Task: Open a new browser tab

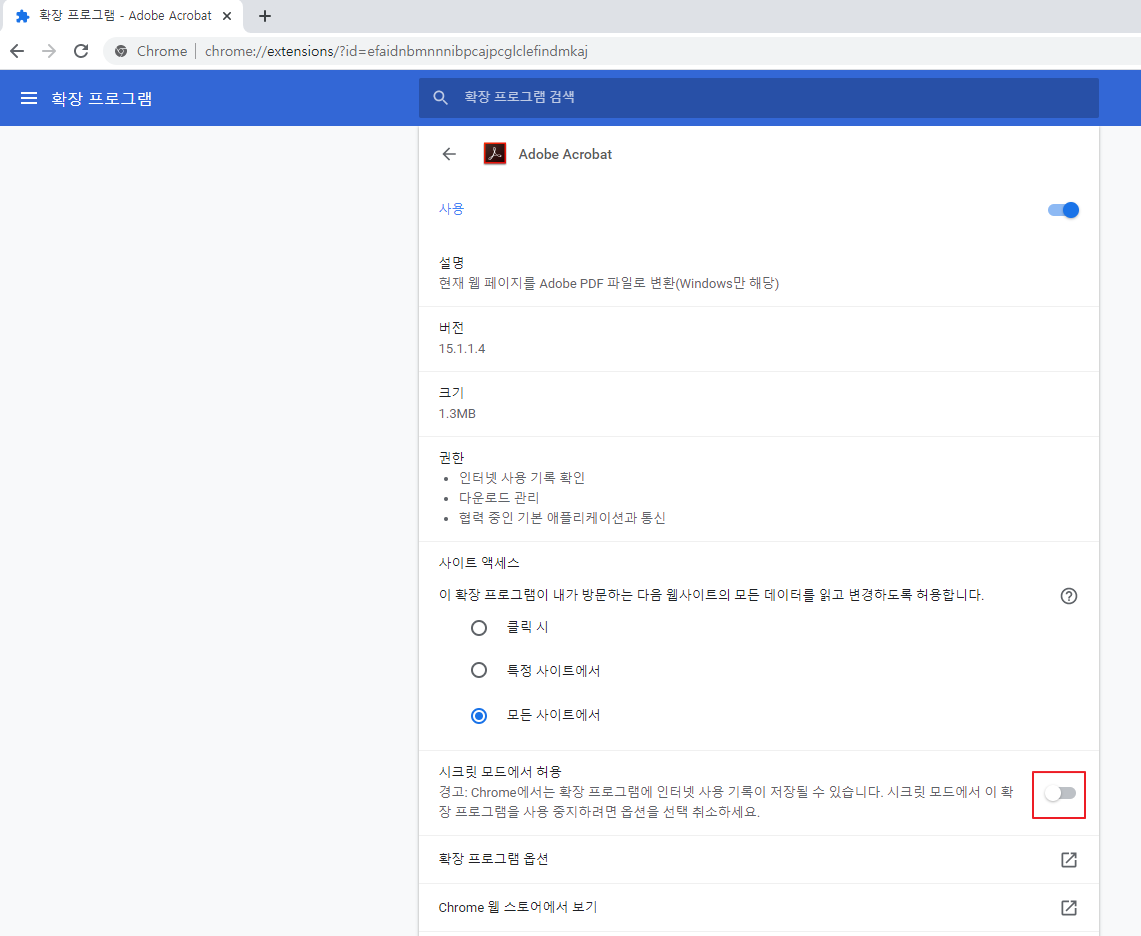Action: pyautogui.click(x=265, y=16)
